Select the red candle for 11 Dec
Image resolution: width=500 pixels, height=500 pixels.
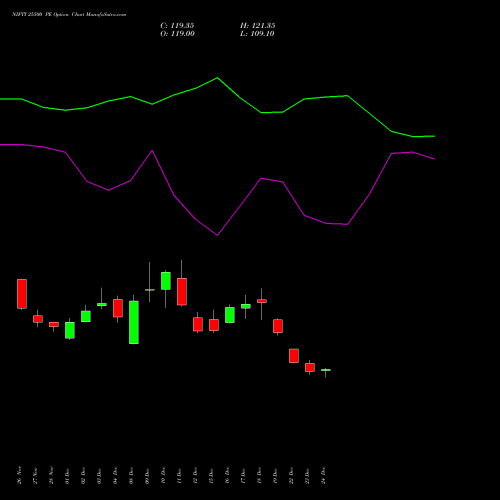182,291
